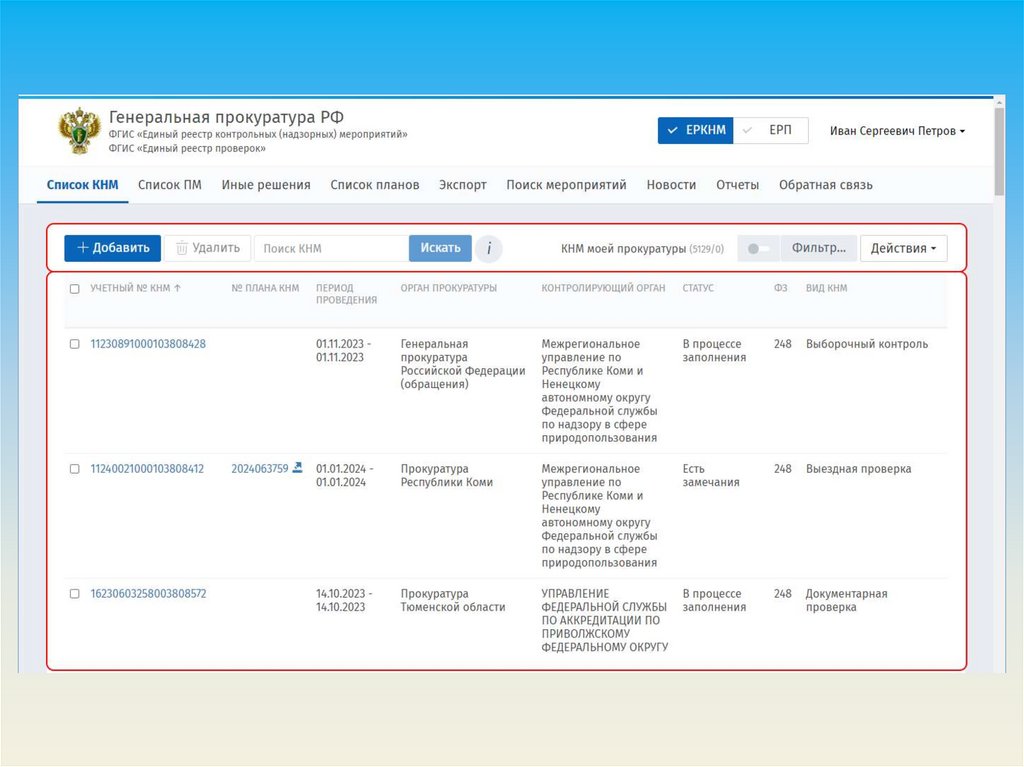
Task: Open КНМ record 16230603258003808572
Action: pyautogui.click(x=148, y=593)
